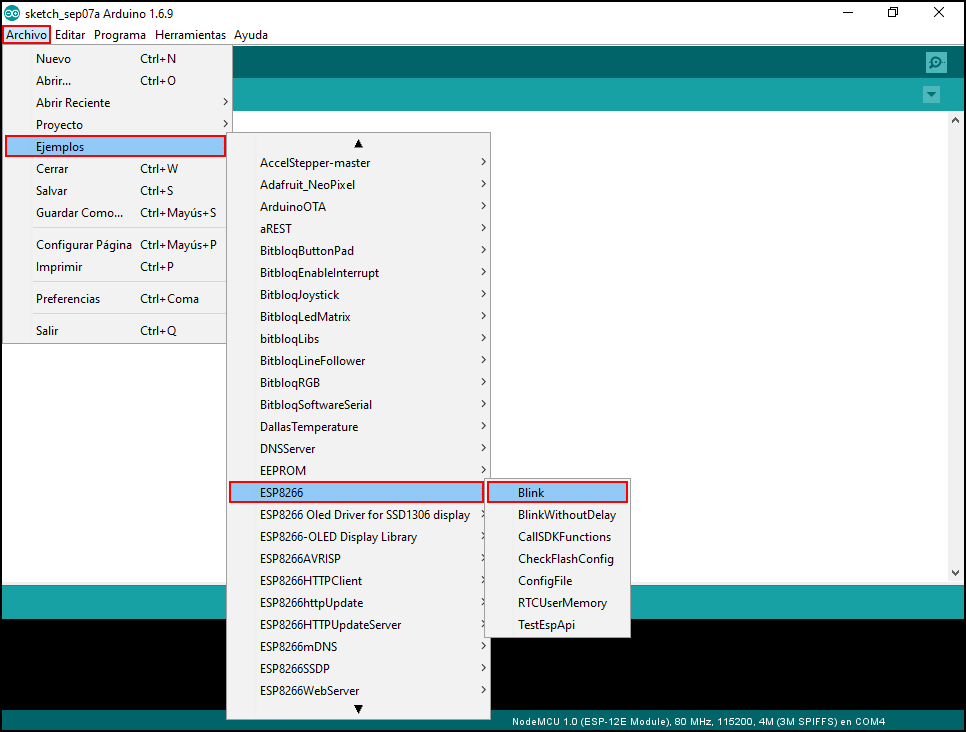Choose Nuevo from the Archivo menu

click(x=116, y=59)
